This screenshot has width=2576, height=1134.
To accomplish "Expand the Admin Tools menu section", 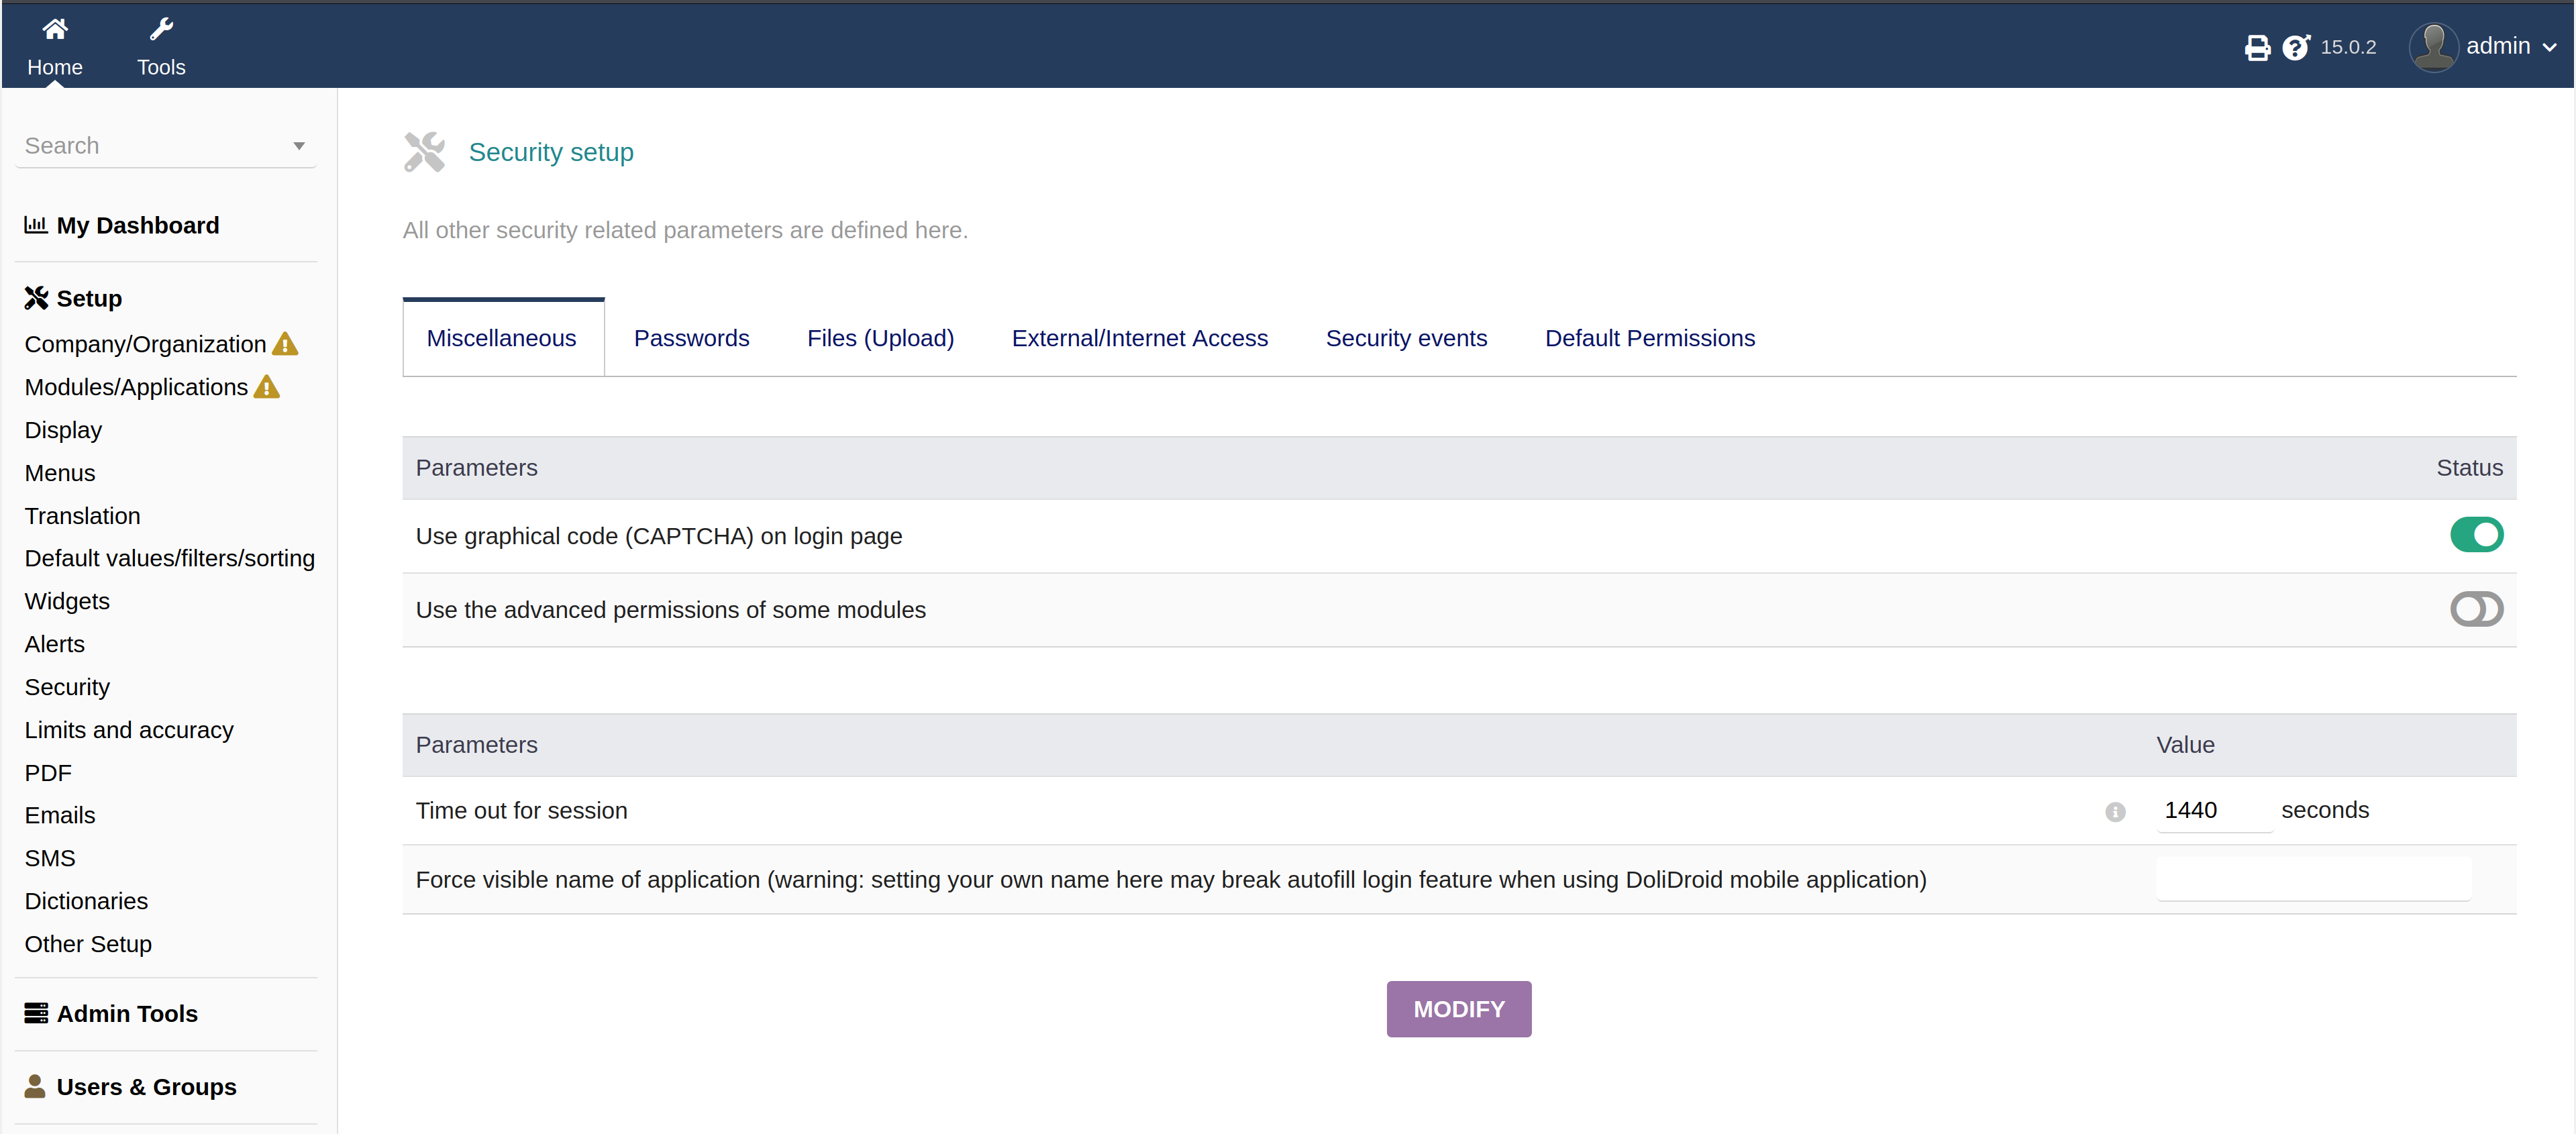I will 127,1014.
